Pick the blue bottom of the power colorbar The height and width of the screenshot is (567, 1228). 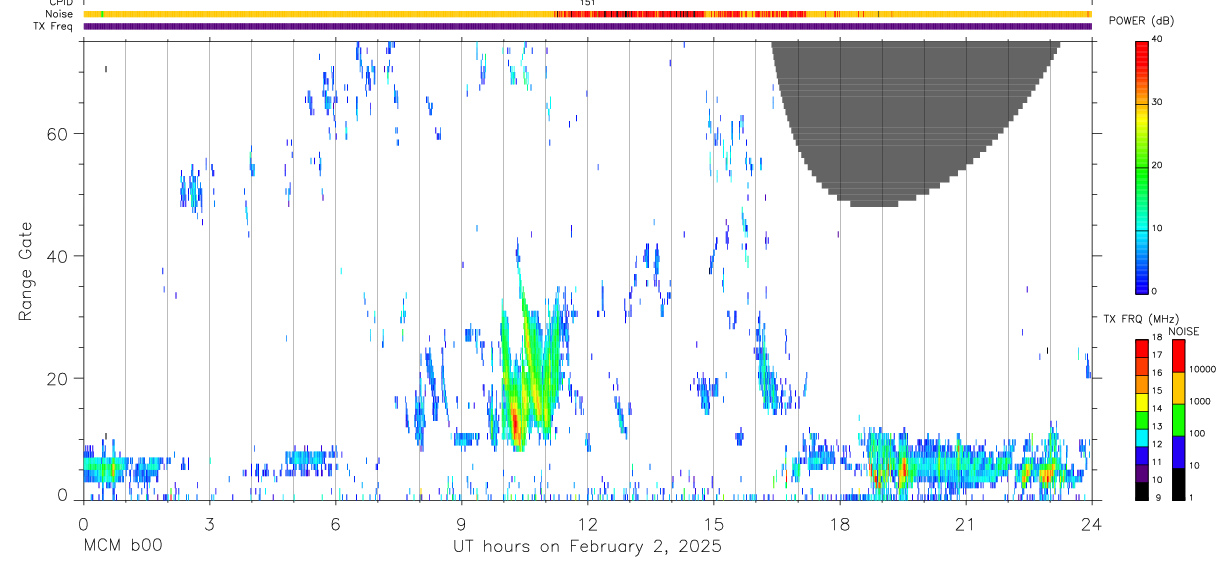coord(1141,280)
